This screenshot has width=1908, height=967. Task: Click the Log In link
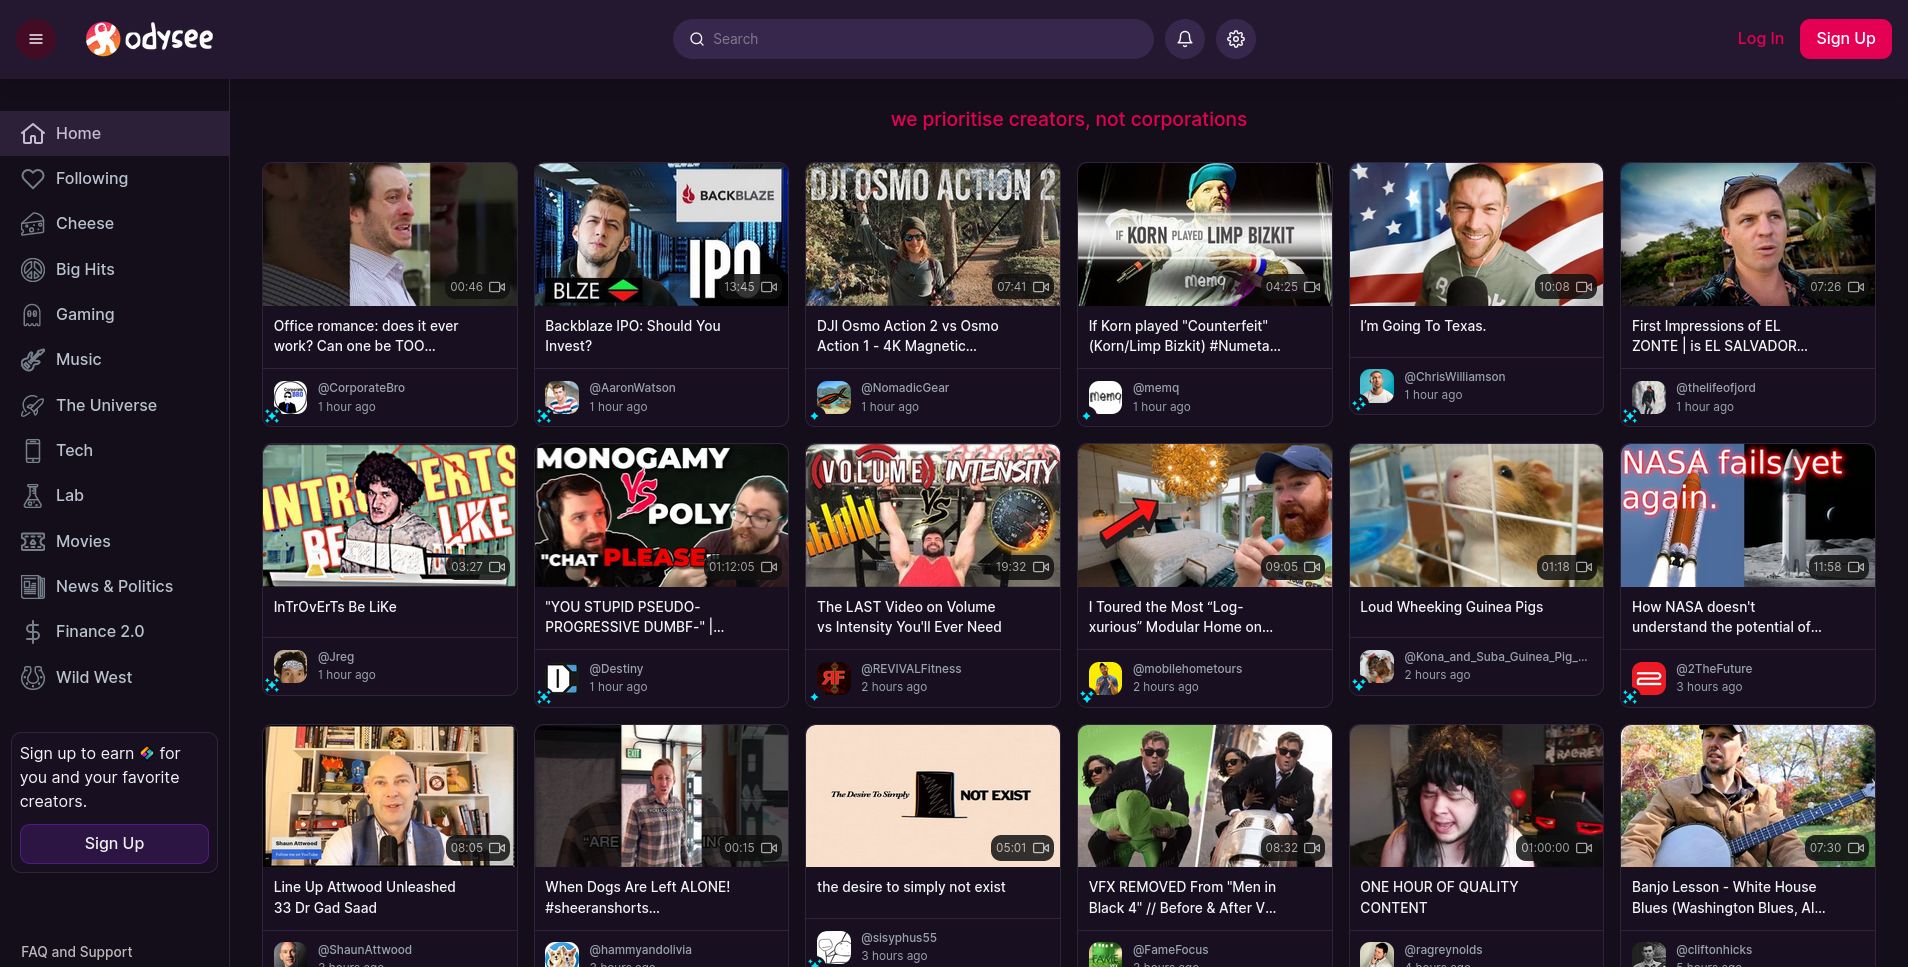click(1760, 38)
